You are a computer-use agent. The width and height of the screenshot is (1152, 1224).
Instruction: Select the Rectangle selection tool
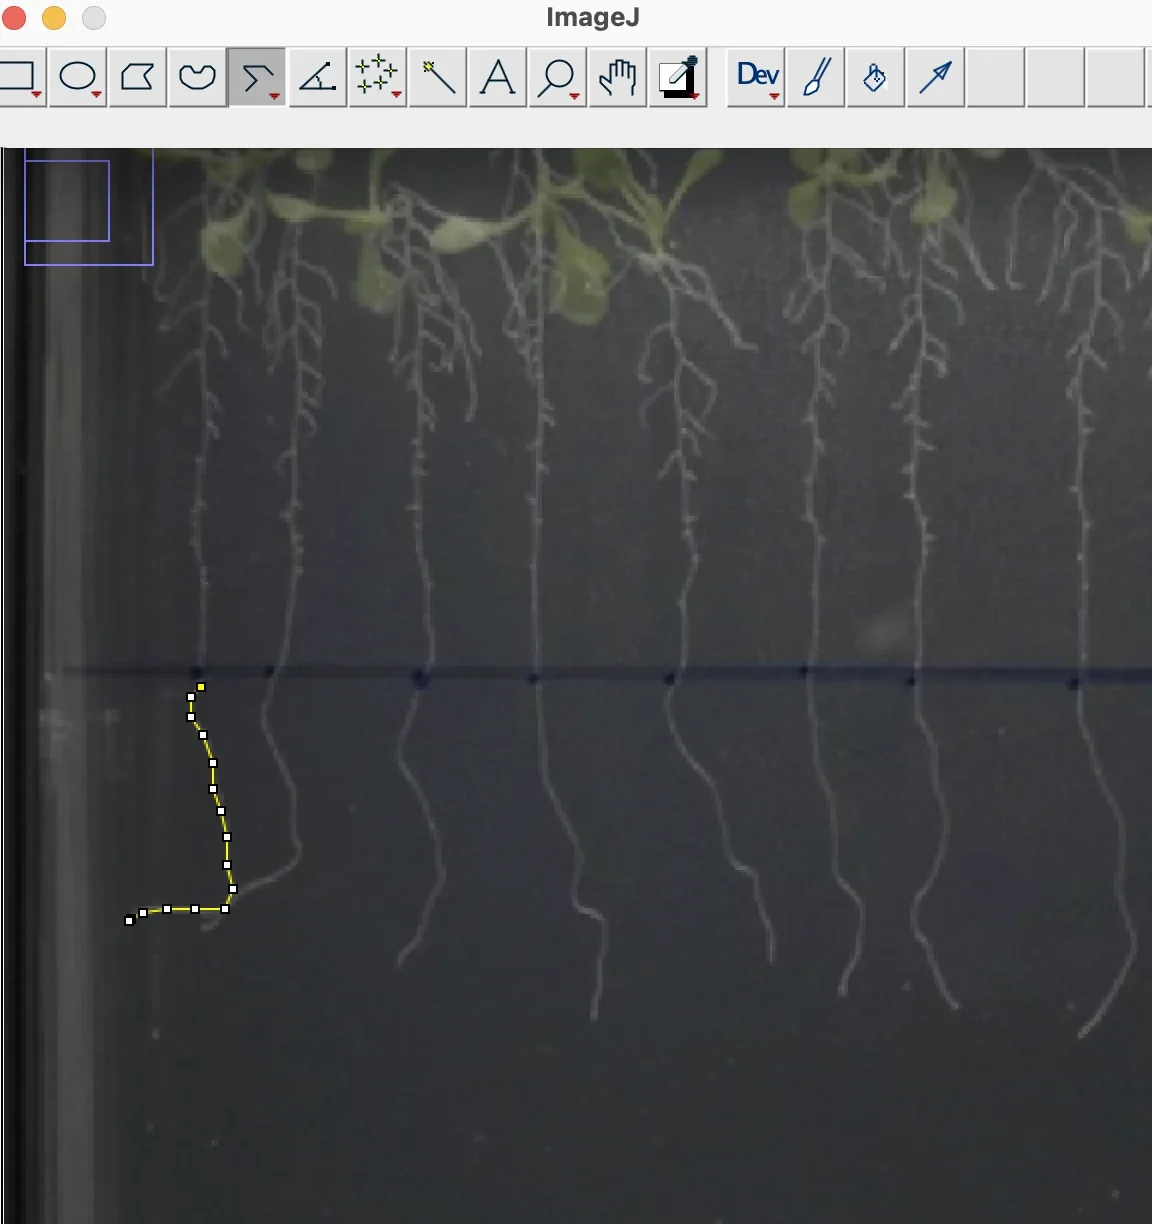coord(22,77)
